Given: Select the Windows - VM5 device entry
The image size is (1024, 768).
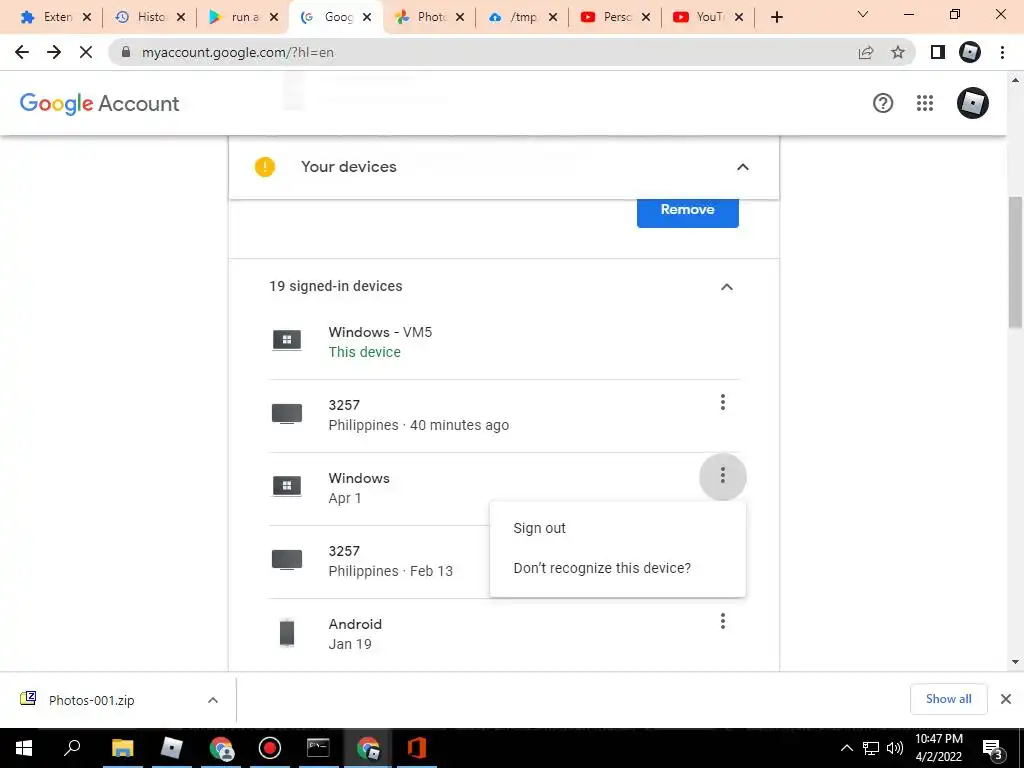Looking at the screenshot, I should (x=504, y=342).
